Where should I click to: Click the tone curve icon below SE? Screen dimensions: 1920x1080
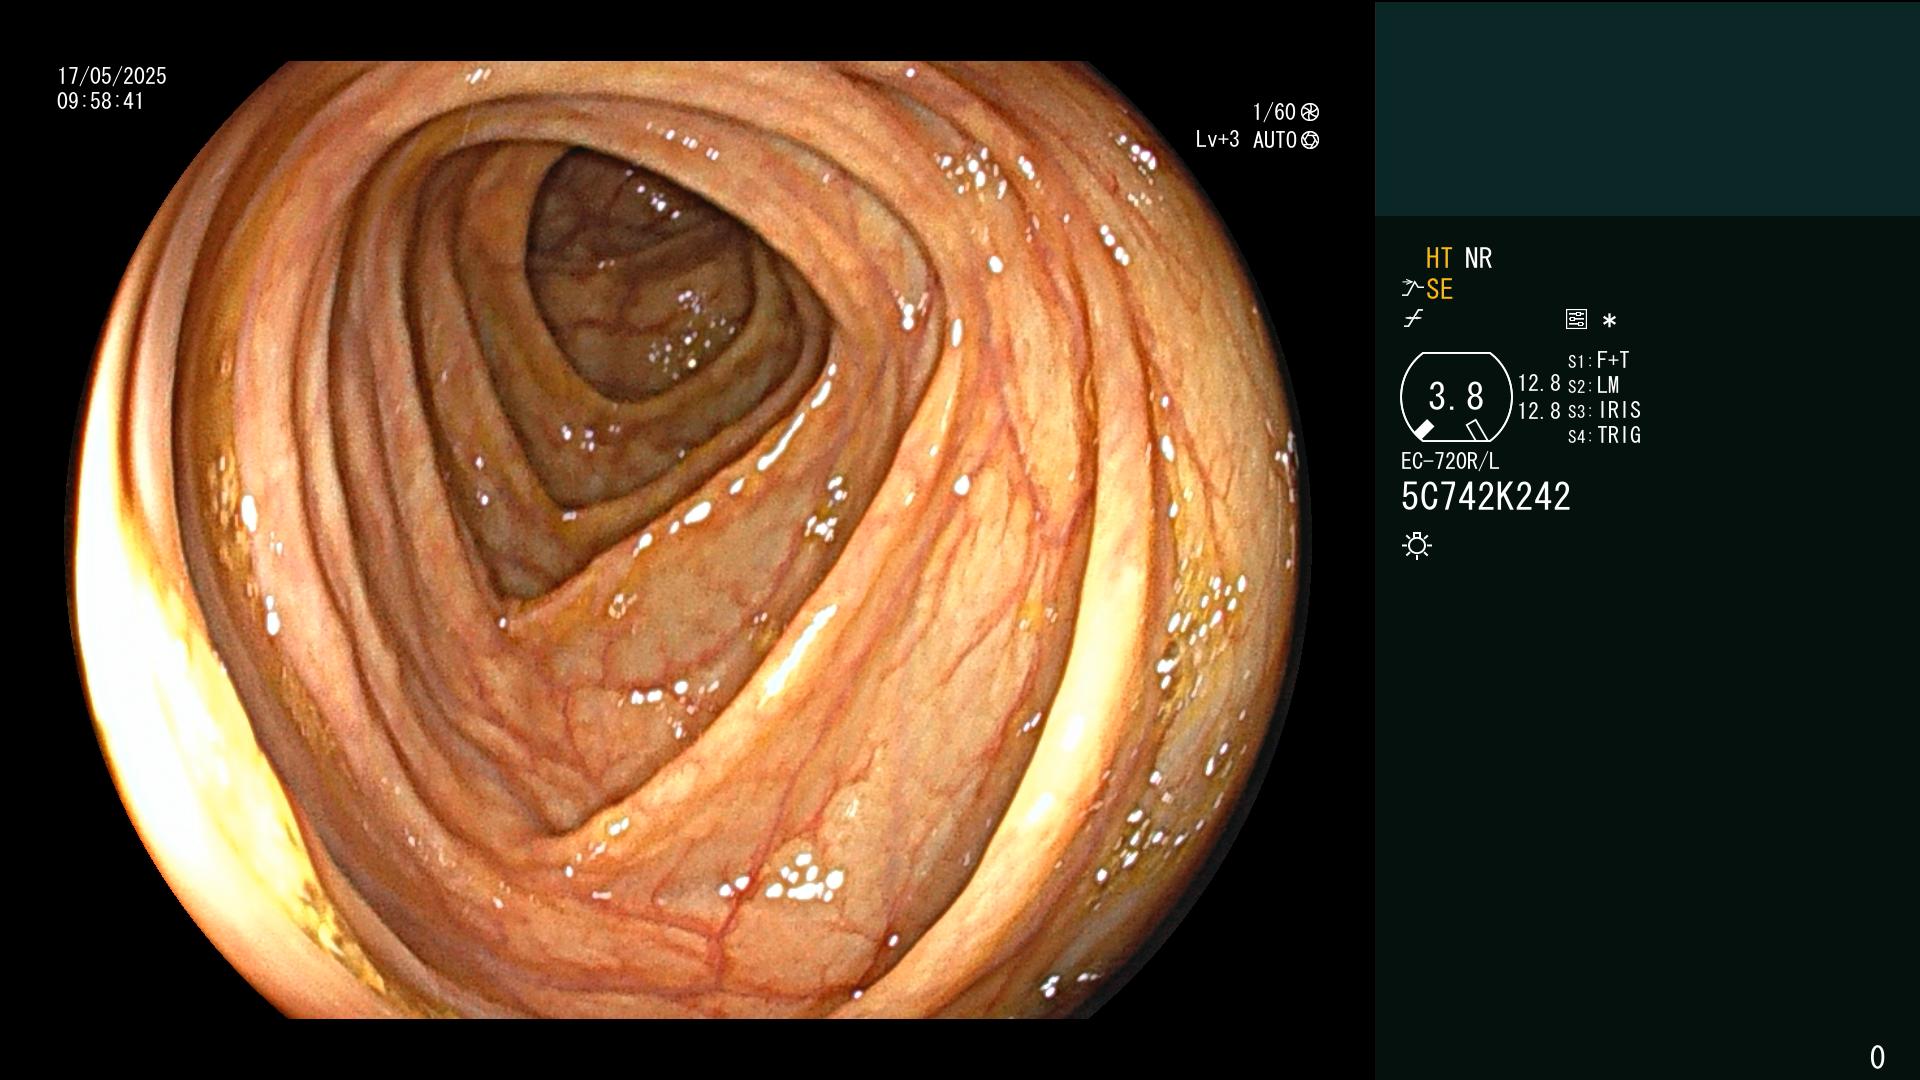(x=1413, y=319)
